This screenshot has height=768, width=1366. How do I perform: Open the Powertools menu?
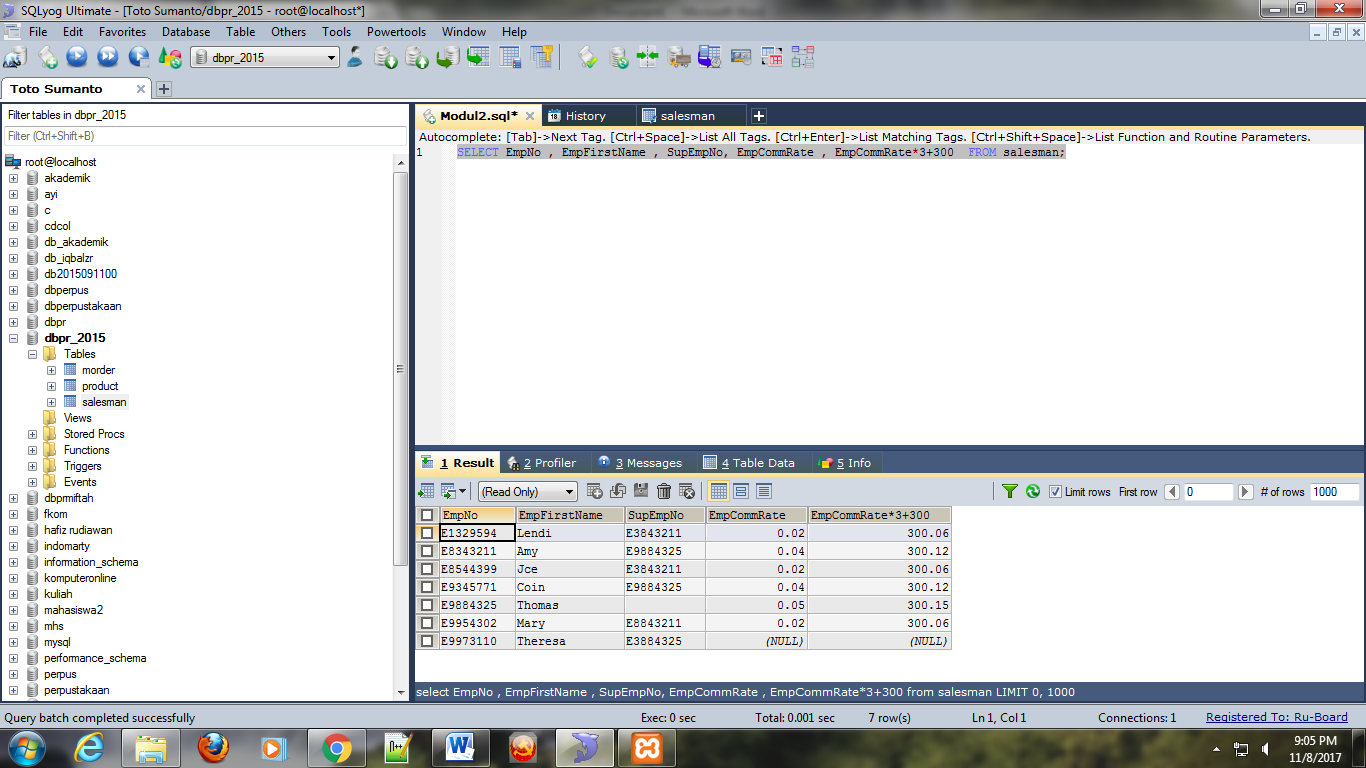coord(396,32)
